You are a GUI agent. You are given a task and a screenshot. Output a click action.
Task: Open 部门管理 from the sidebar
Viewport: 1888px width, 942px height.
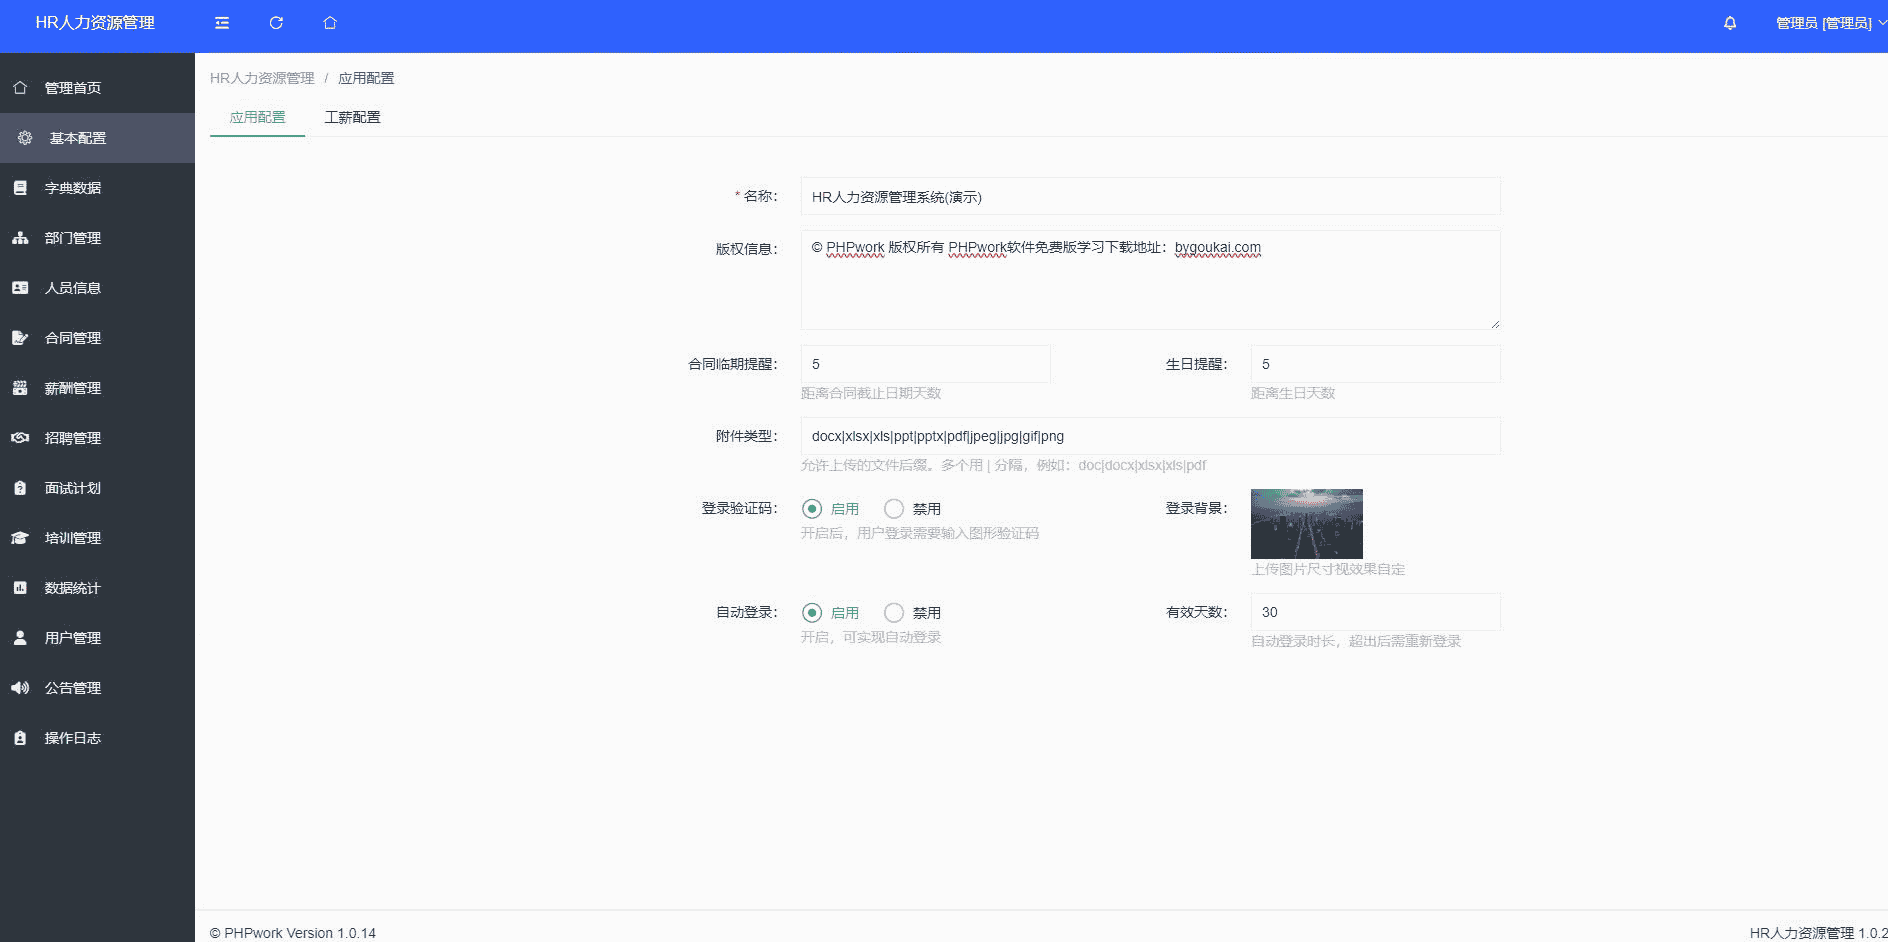pyautogui.click(x=73, y=238)
